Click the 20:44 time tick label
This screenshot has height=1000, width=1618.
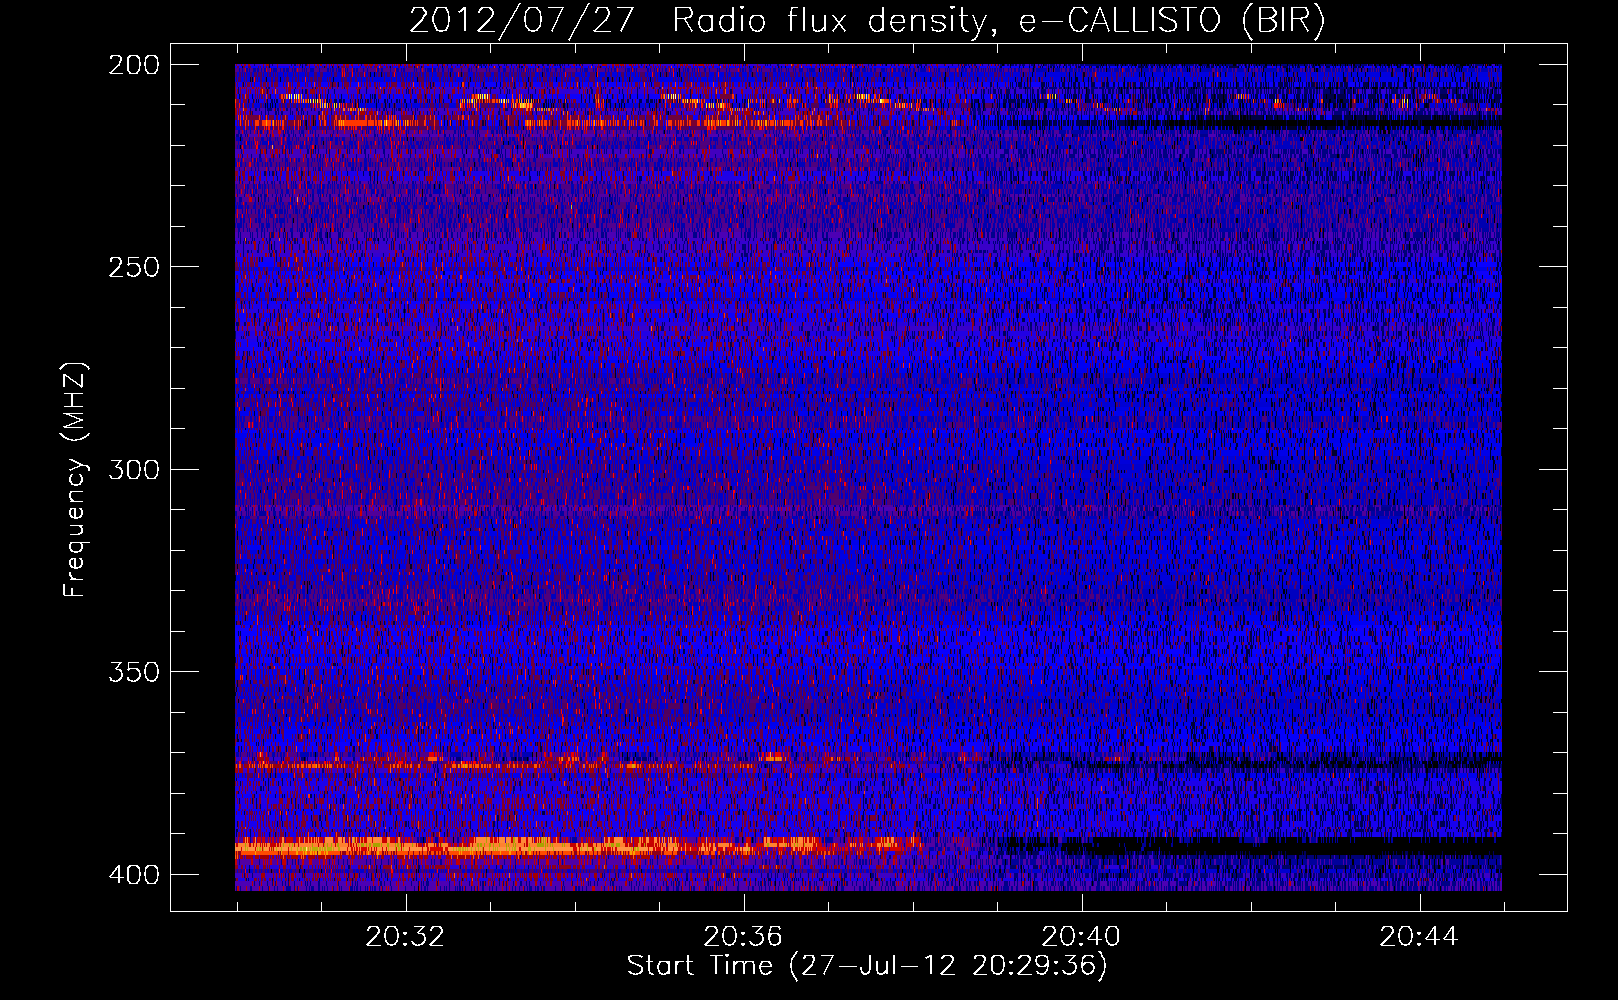click(x=1419, y=937)
